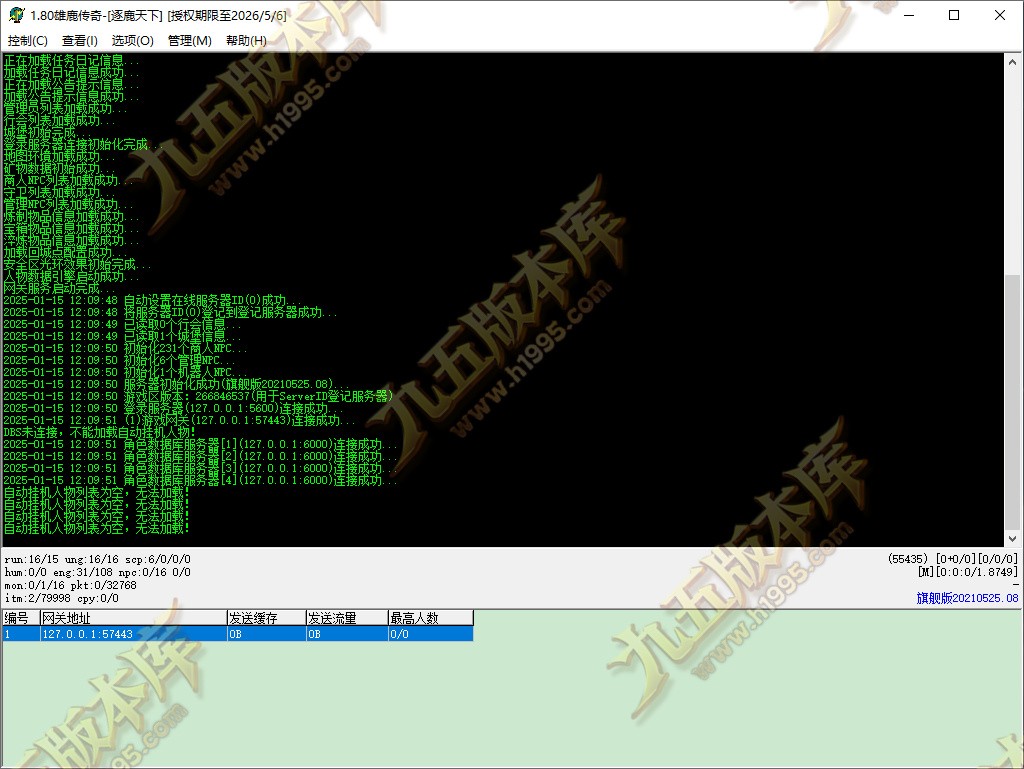Image resolution: width=1024 pixels, height=769 pixels.
Task: Click log line 网关服务启动完成
Action: tap(59, 288)
